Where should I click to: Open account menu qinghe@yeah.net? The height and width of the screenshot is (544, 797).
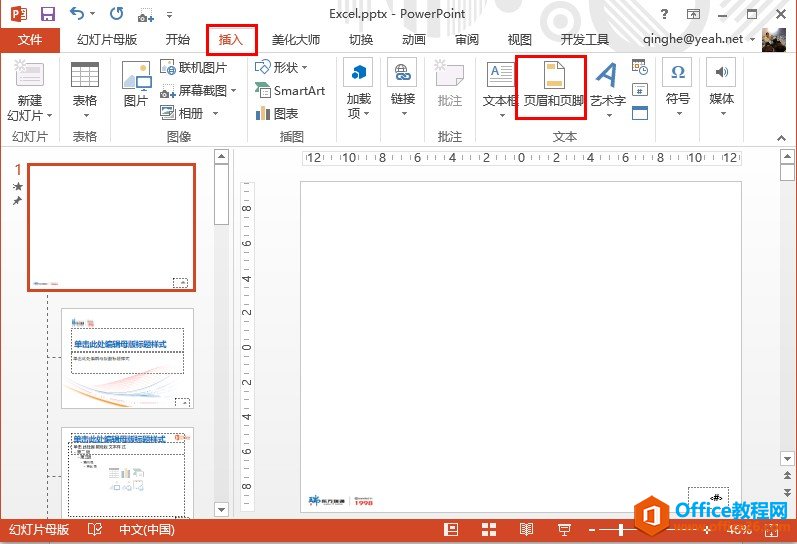pos(698,39)
